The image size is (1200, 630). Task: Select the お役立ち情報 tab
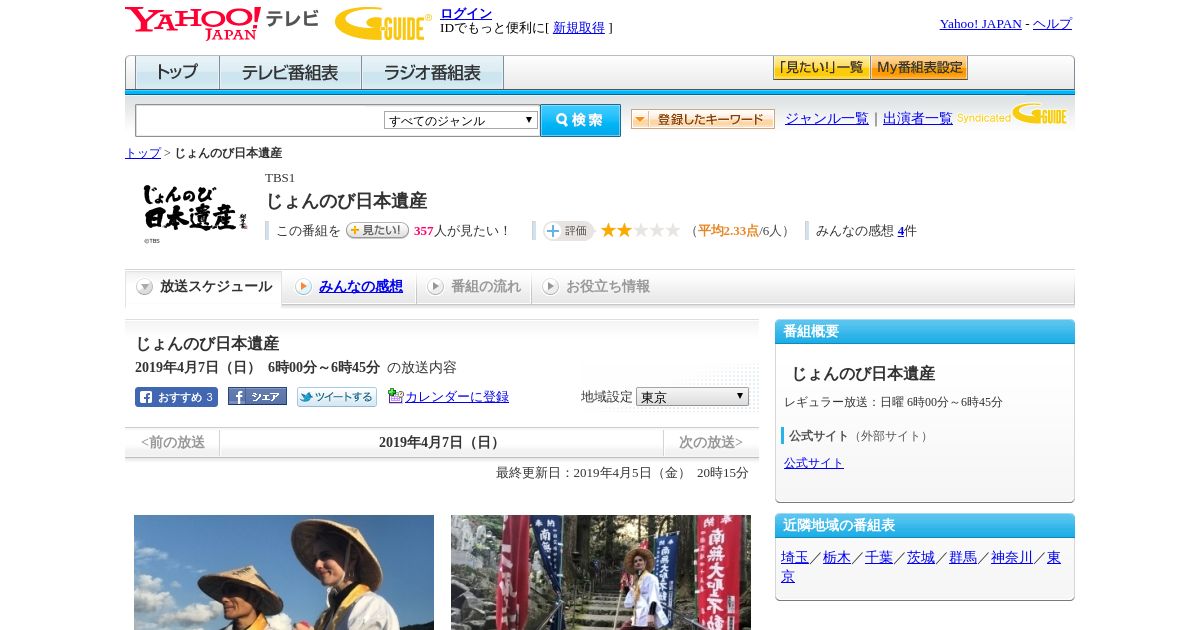pos(597,287)
